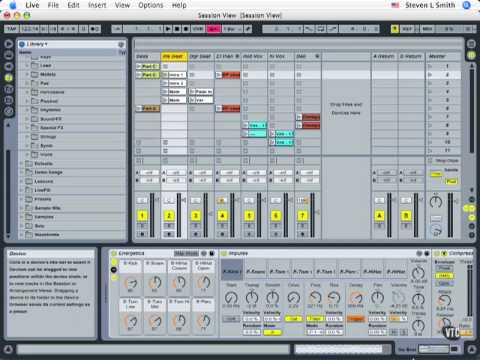Click the Stop Clips button in Master

click(444, 161)
